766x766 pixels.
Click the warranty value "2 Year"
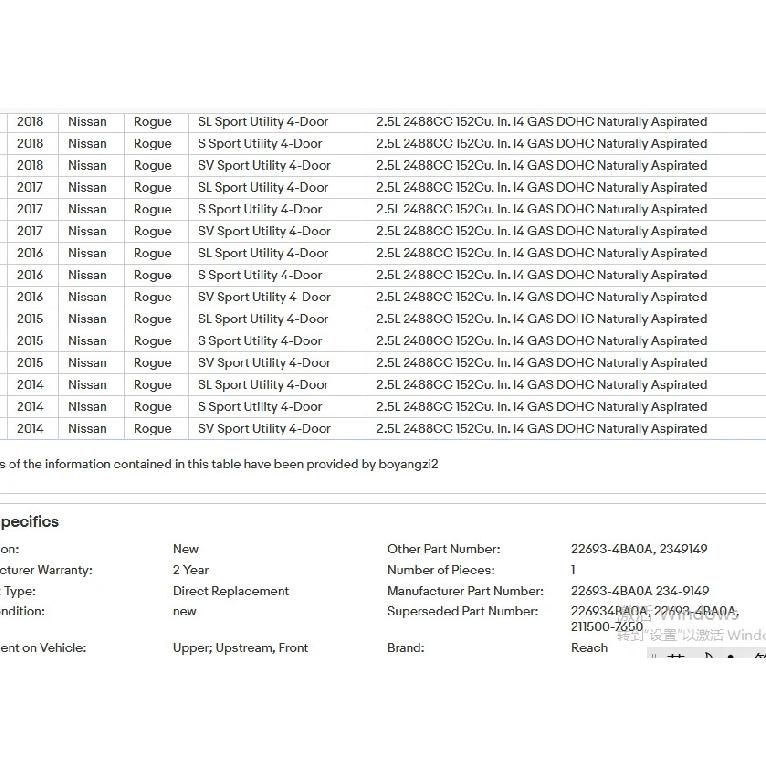click(x=191, y=570)
